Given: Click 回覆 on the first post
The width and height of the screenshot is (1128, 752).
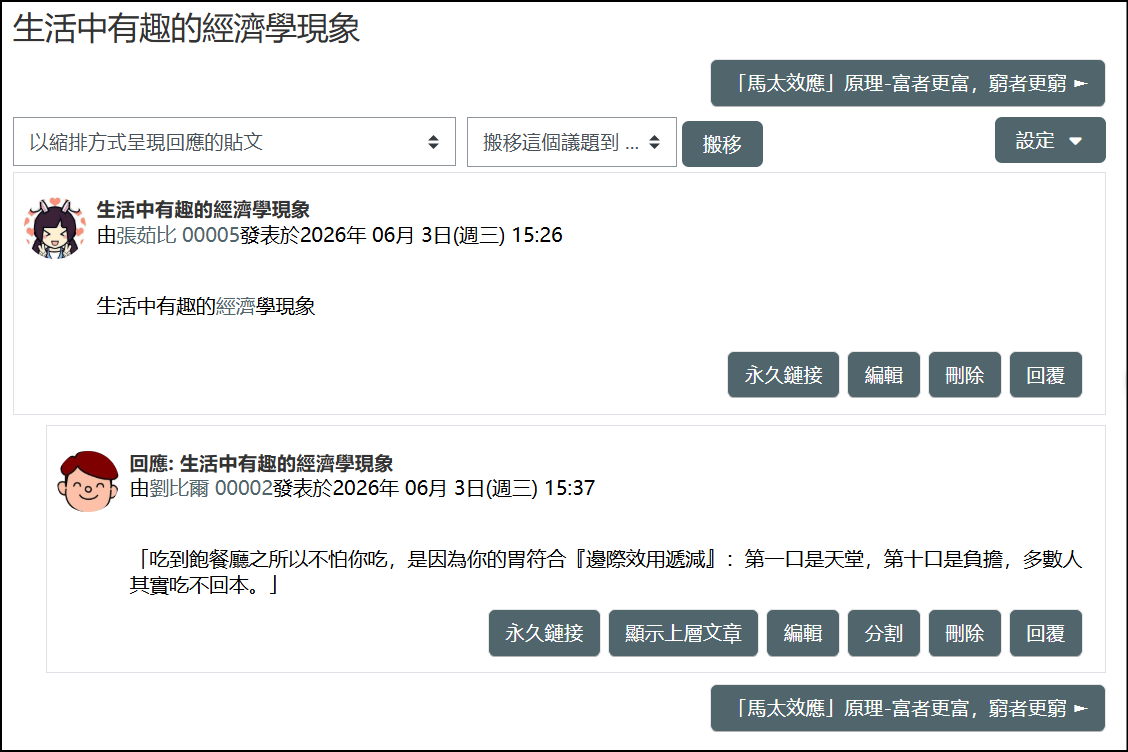Looking at the screenshot, I should 1045,374.
